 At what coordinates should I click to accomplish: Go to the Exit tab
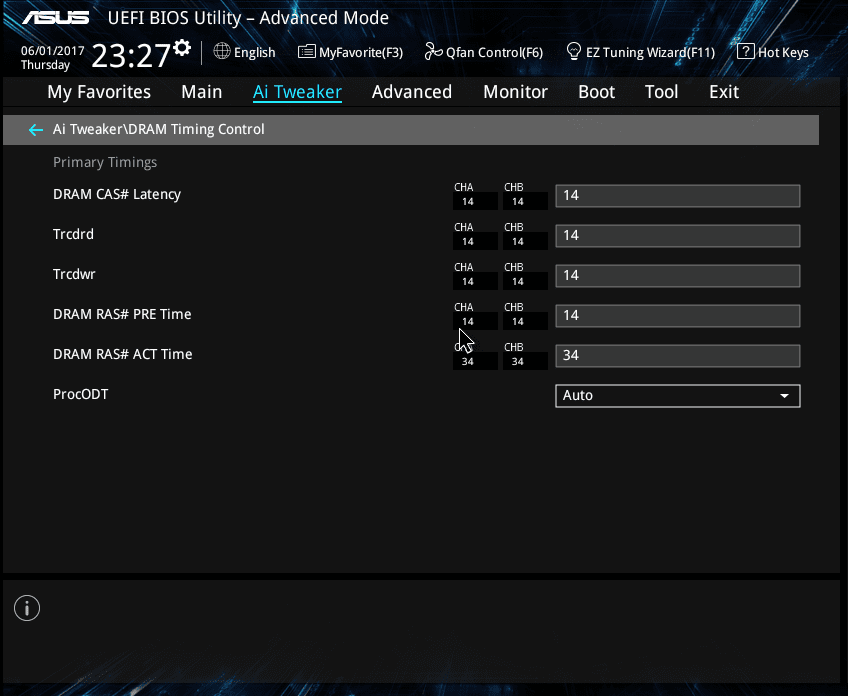click(724, 92)
